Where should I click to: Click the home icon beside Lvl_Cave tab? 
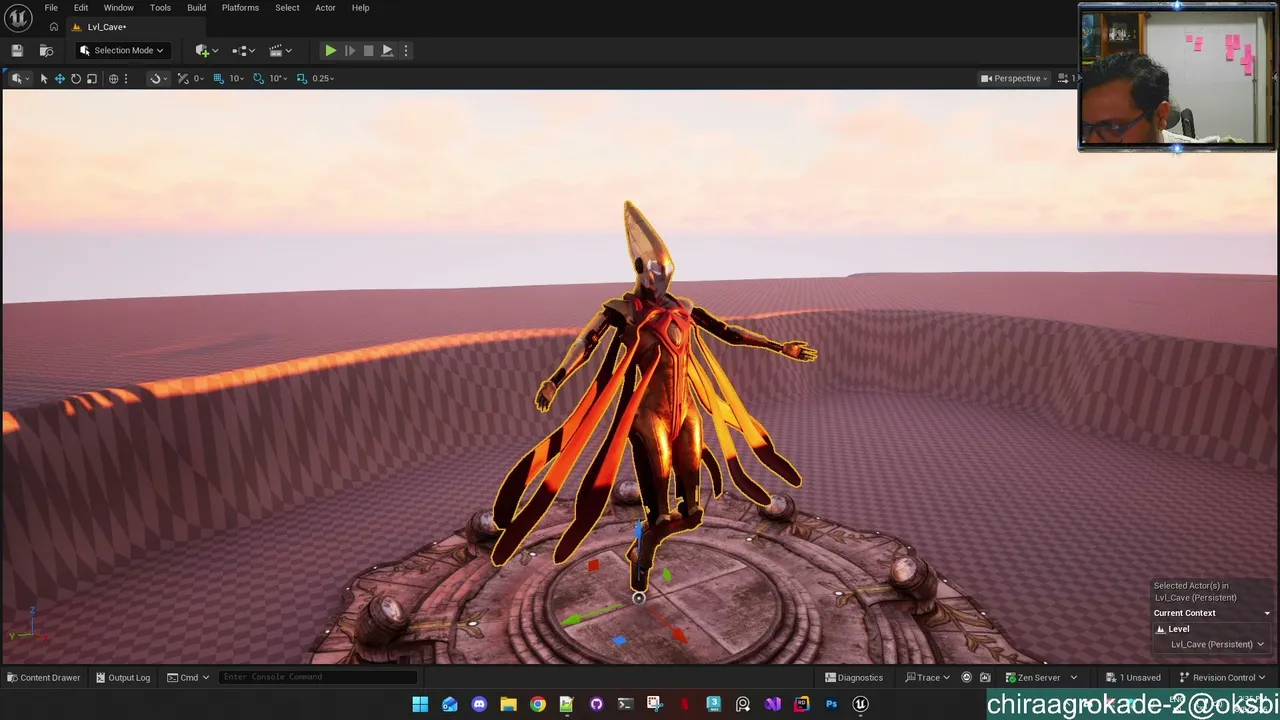tap(54, 27)
